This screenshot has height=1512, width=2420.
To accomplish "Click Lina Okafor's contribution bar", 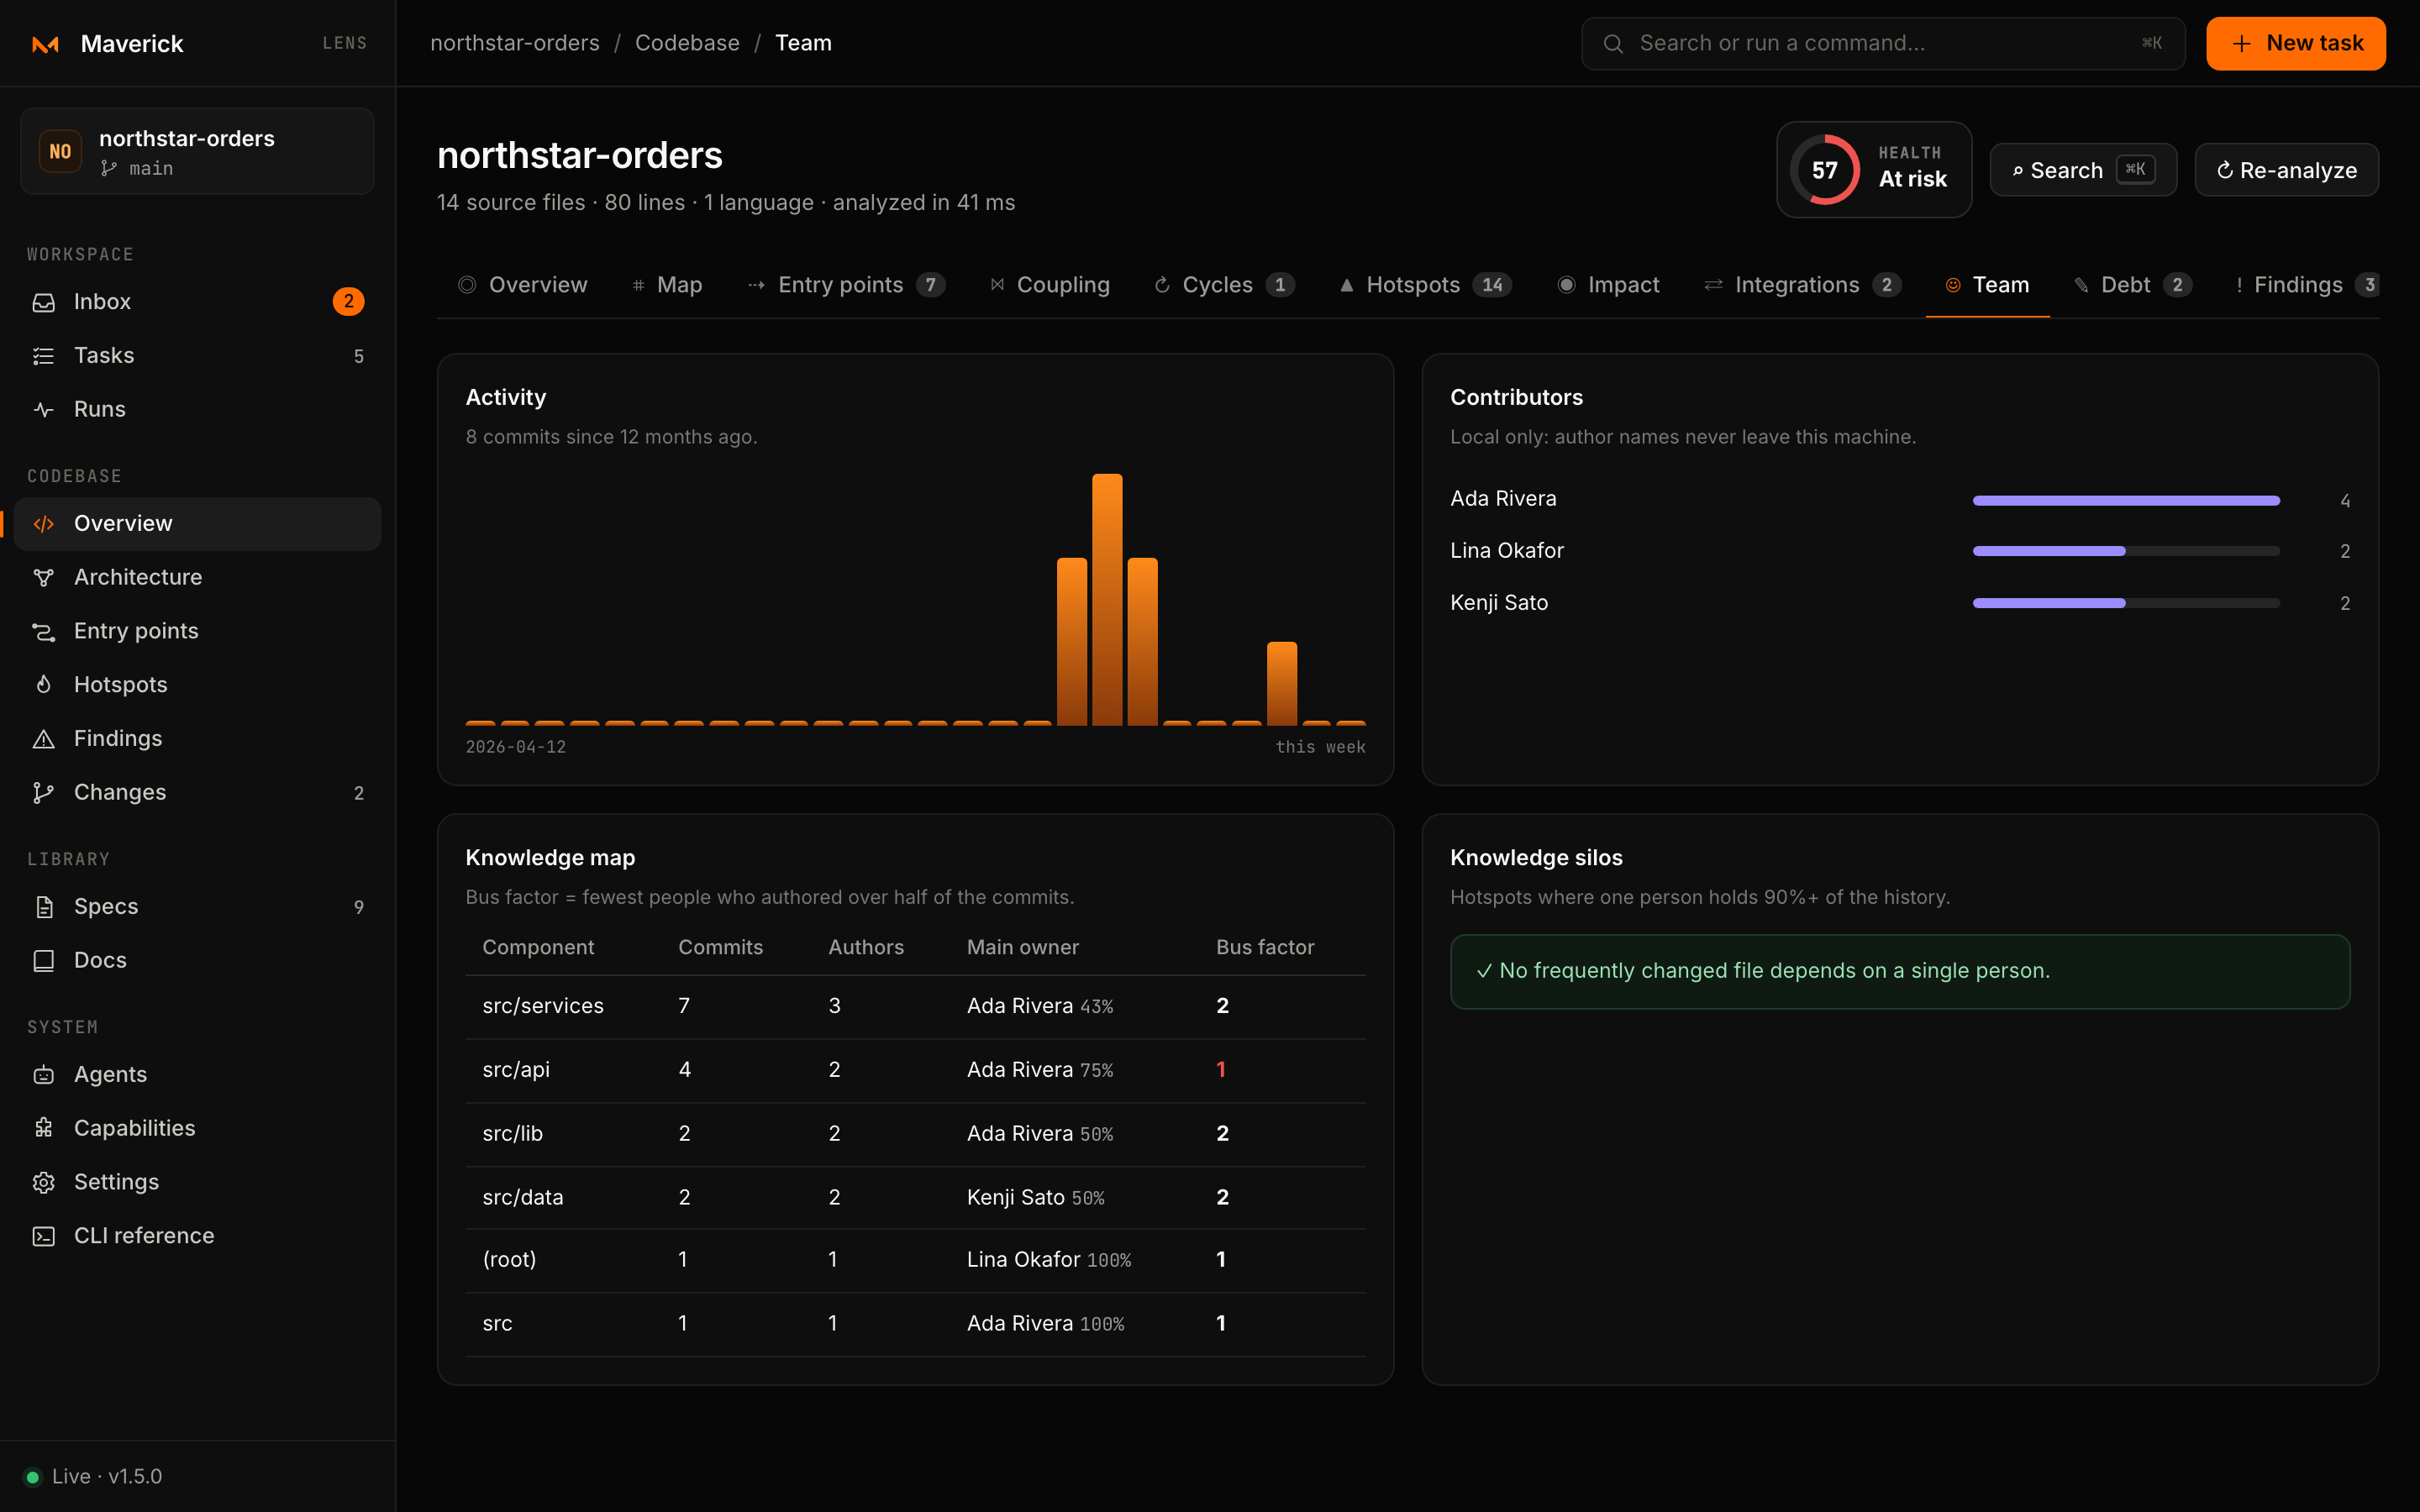I will [2126, 552].
